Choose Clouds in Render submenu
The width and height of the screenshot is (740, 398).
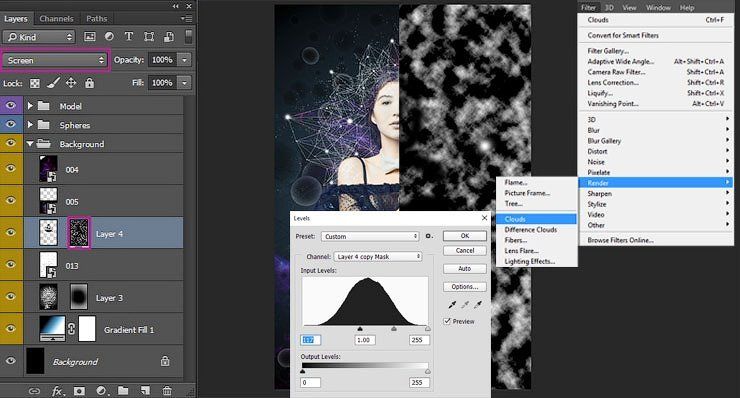(536, 219)
